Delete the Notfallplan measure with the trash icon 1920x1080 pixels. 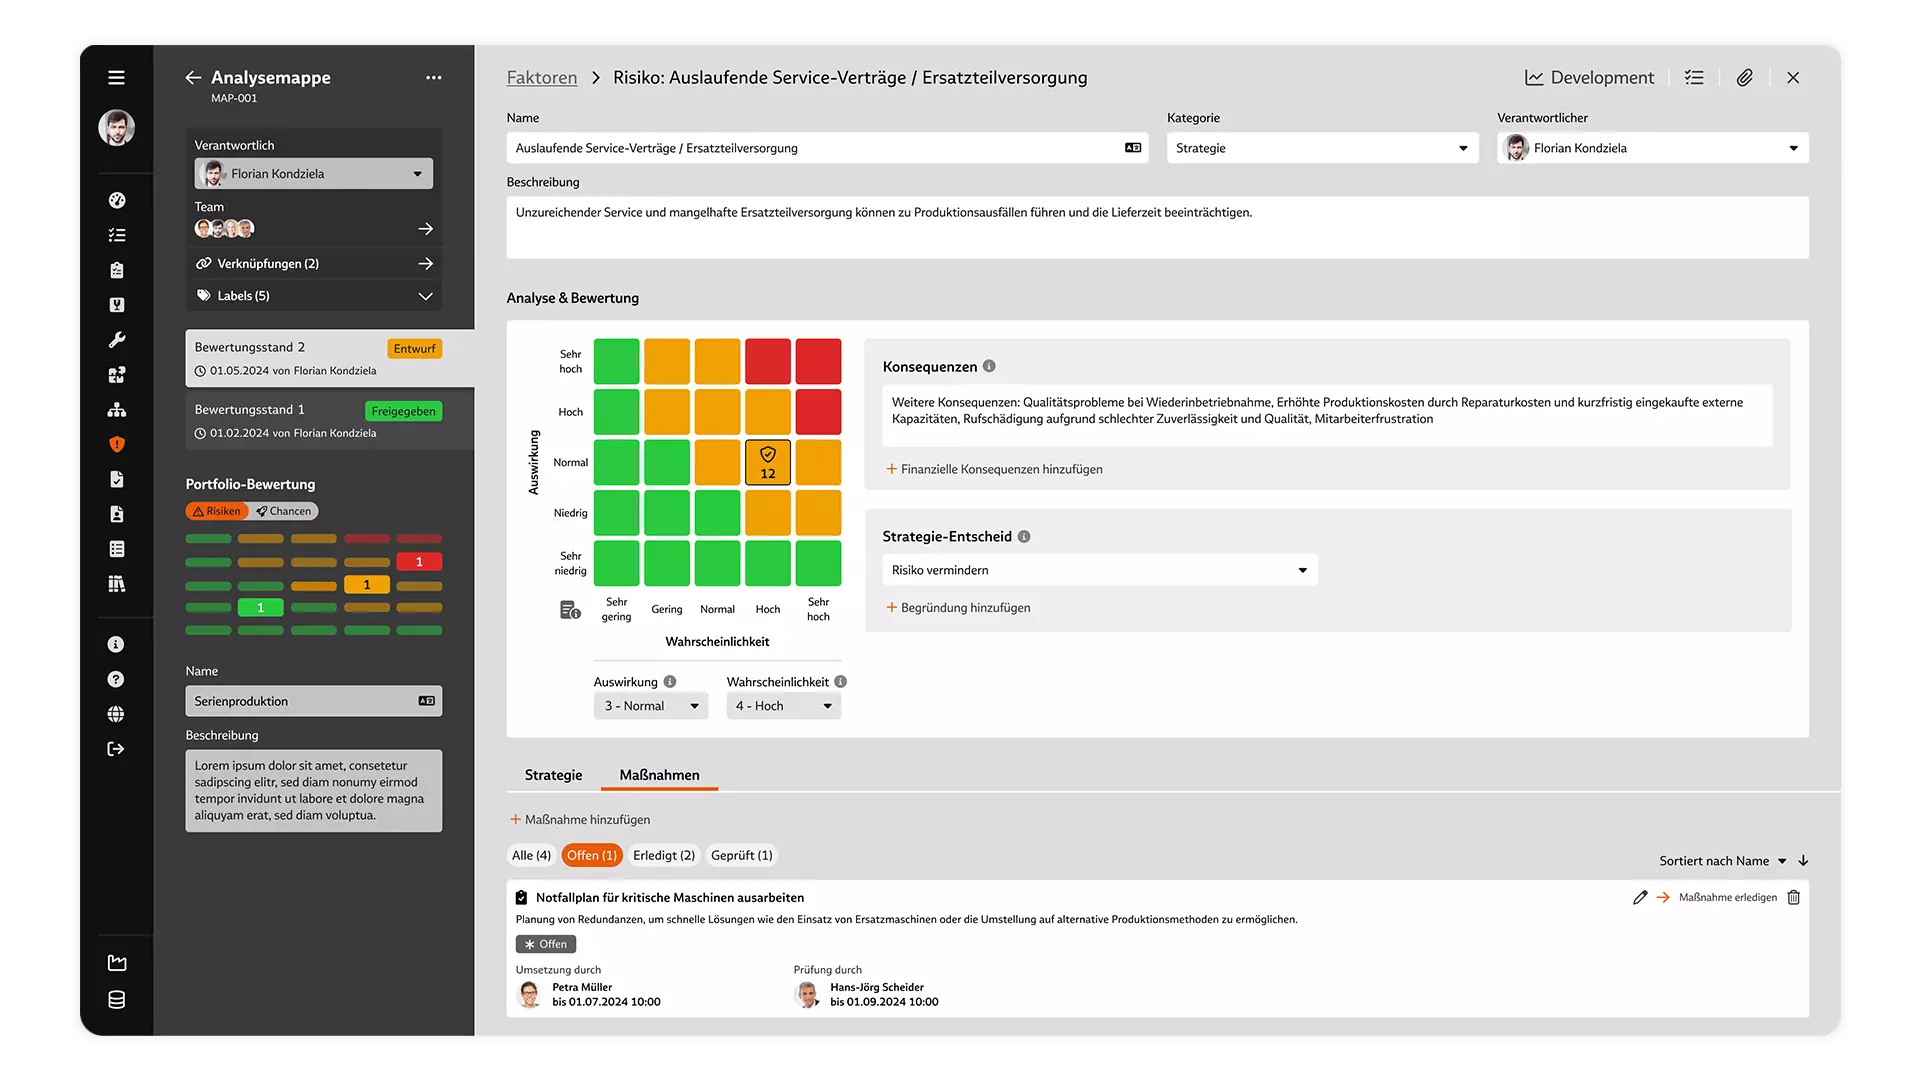[x=1794, y=897]
